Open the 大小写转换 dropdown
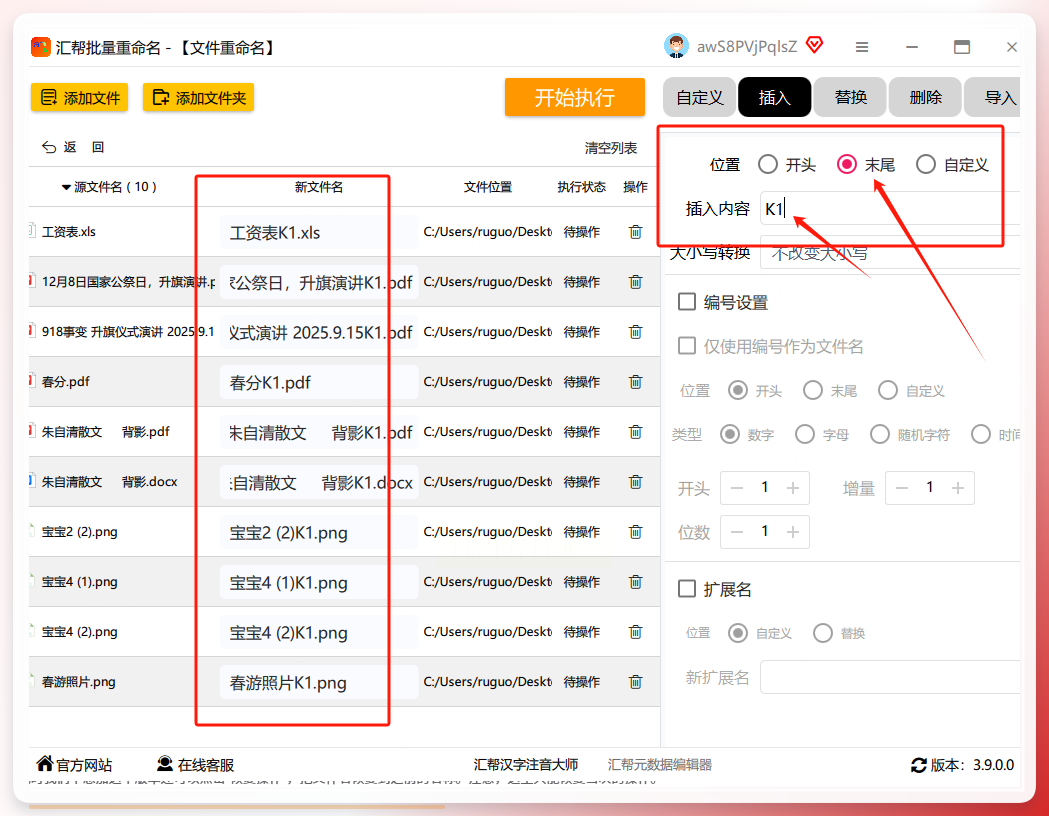The width and height of the screenshot is (1049, 816). click(890, 253)
